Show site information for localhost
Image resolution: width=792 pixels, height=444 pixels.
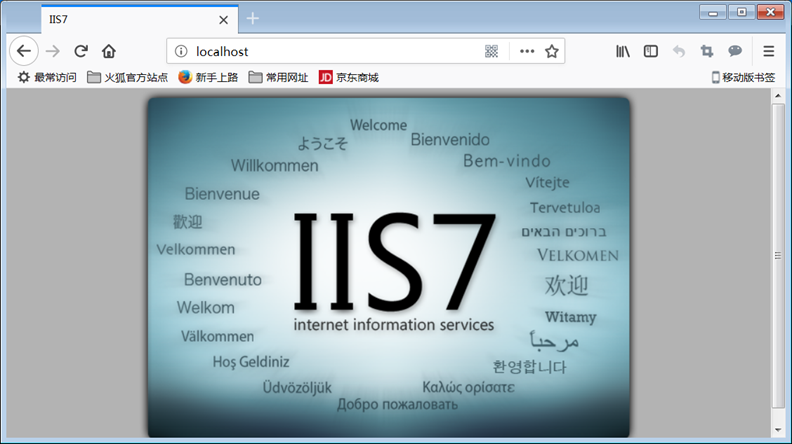181,51
